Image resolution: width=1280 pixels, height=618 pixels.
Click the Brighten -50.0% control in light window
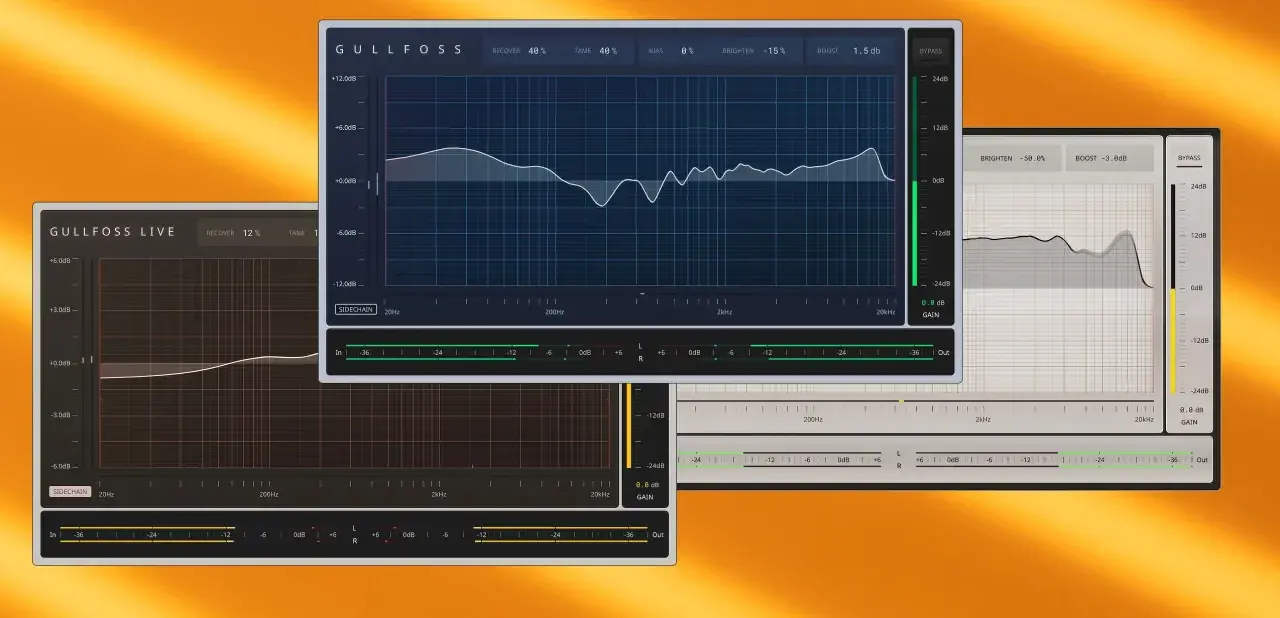[1012, 158]
